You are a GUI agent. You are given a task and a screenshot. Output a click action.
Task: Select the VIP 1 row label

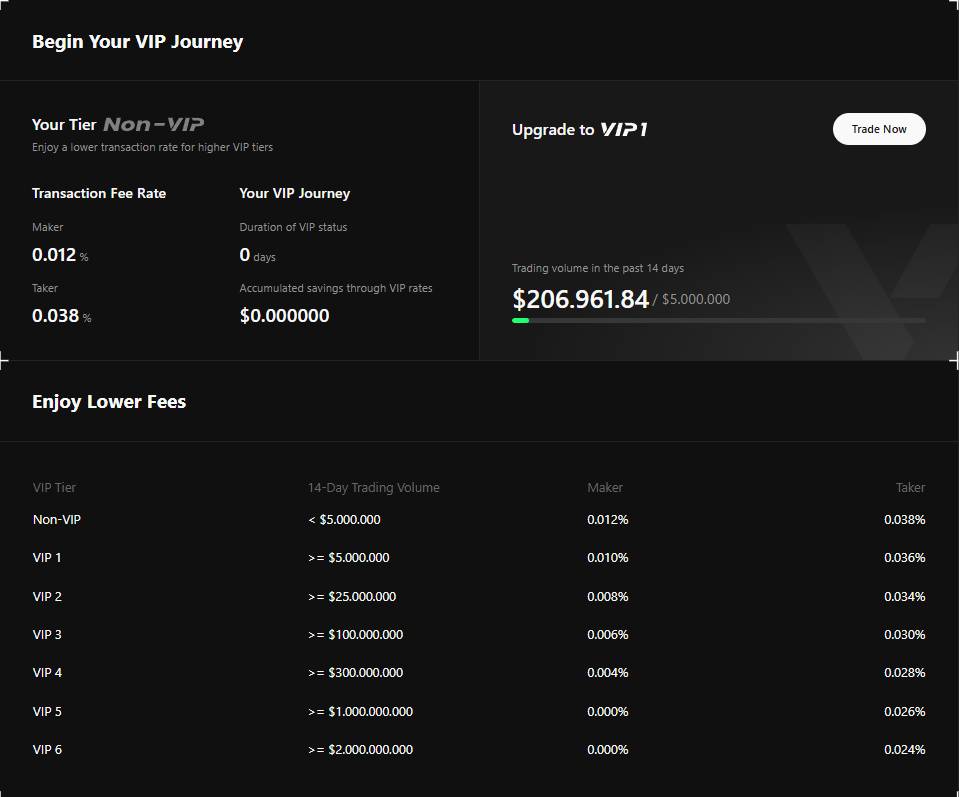click(x=47, y=558)
